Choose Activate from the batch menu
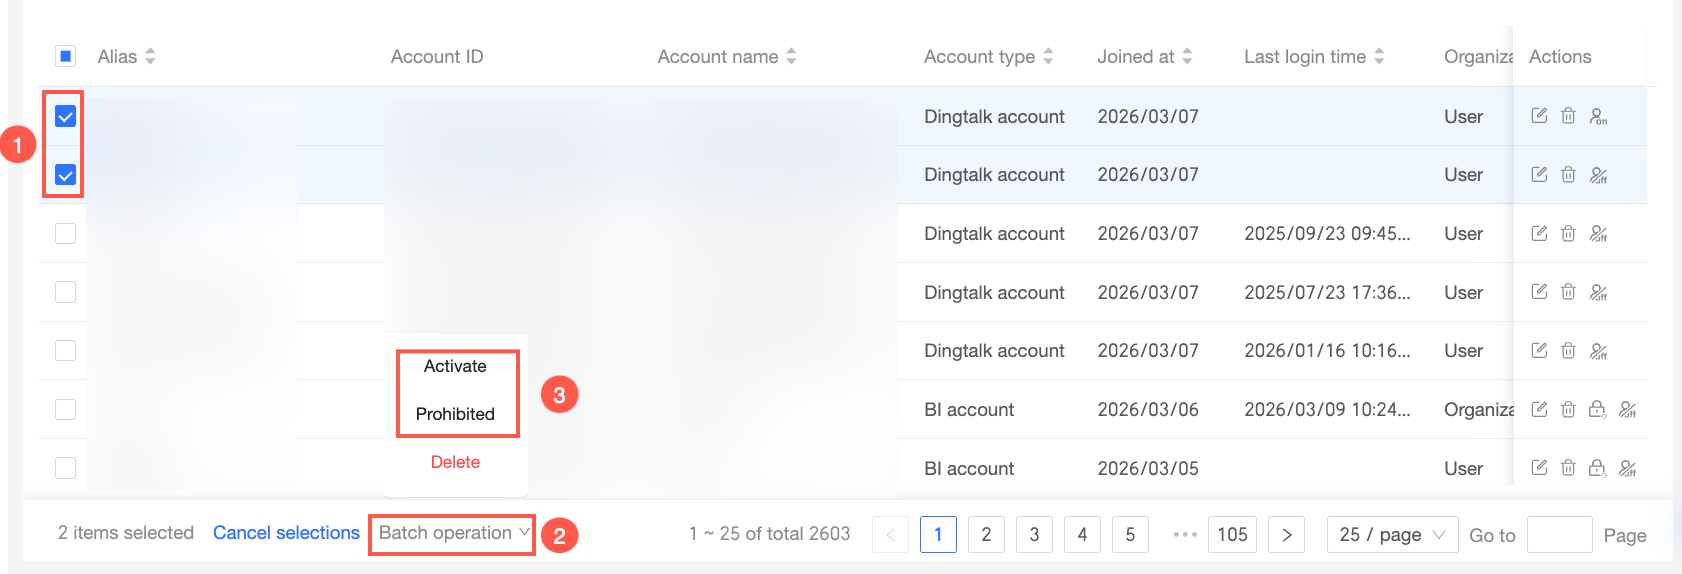 click(x=455, y=366)
